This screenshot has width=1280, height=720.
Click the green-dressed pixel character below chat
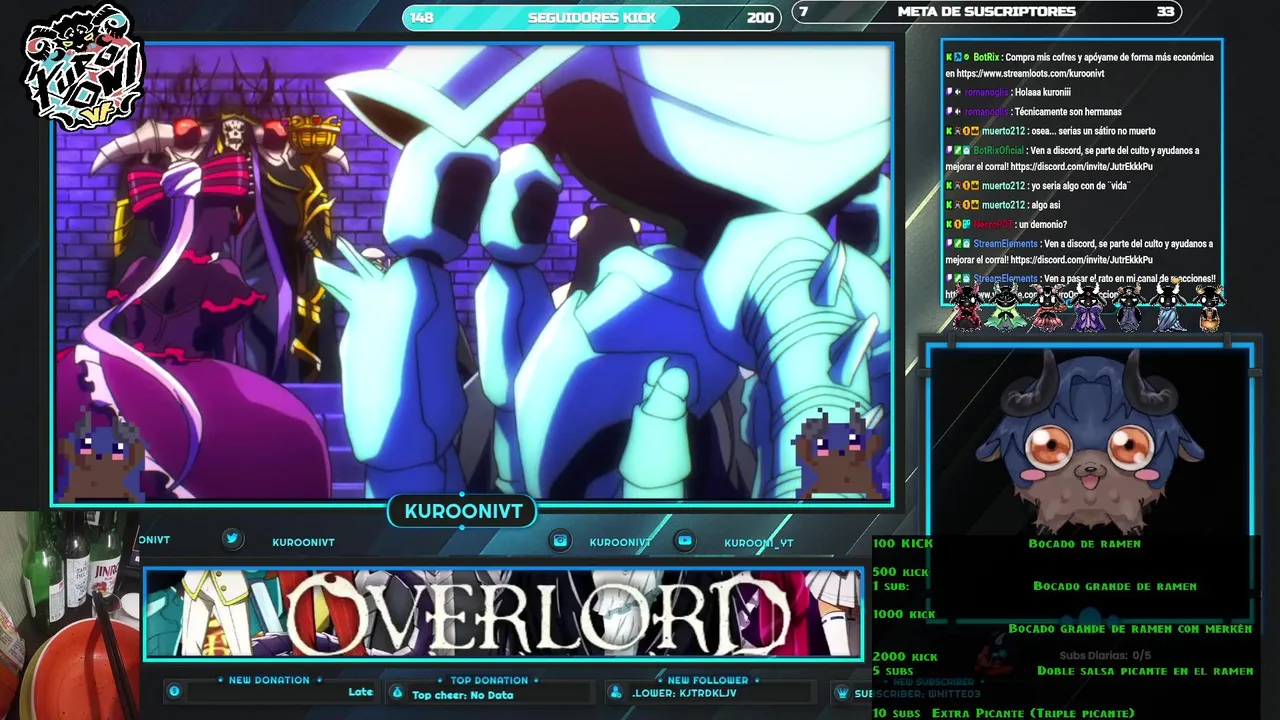tap(1004, 307)
